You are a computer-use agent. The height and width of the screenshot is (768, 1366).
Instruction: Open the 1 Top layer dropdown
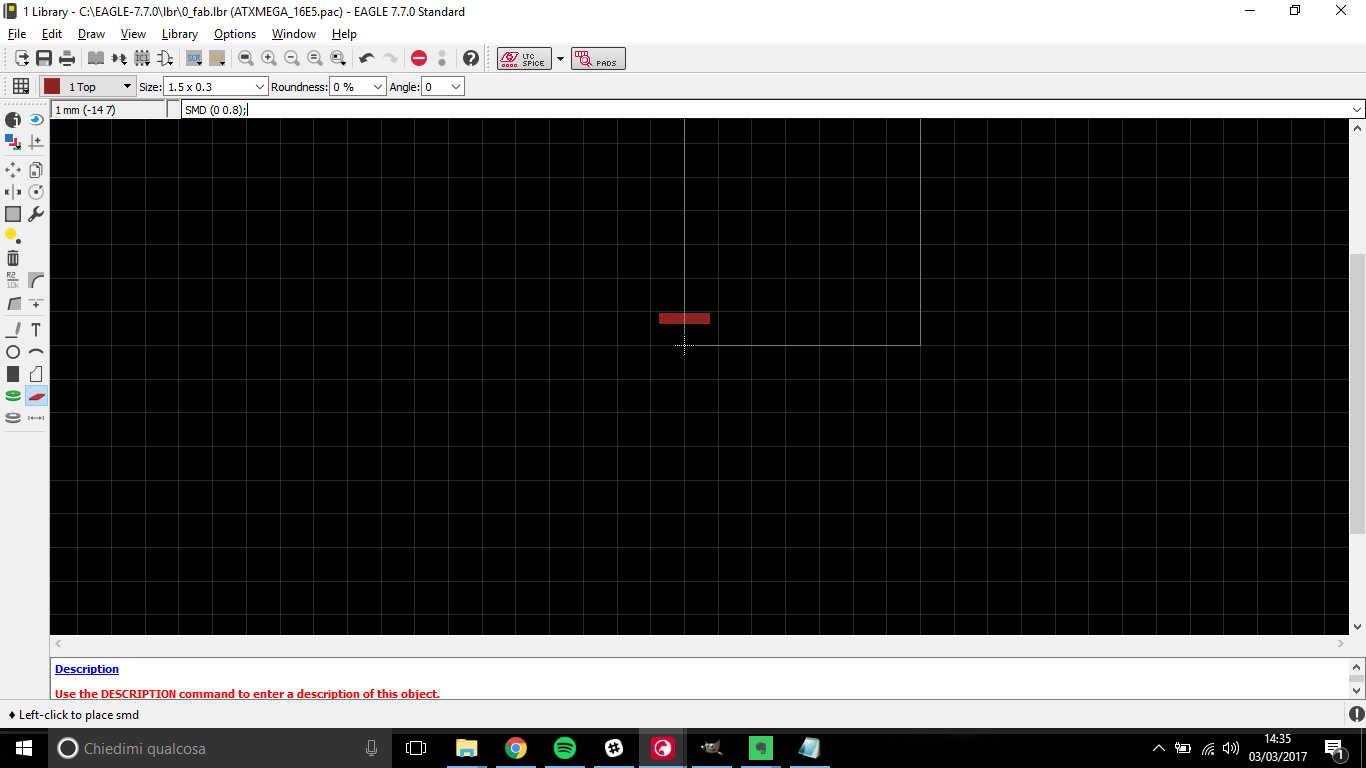pos(87,87)
